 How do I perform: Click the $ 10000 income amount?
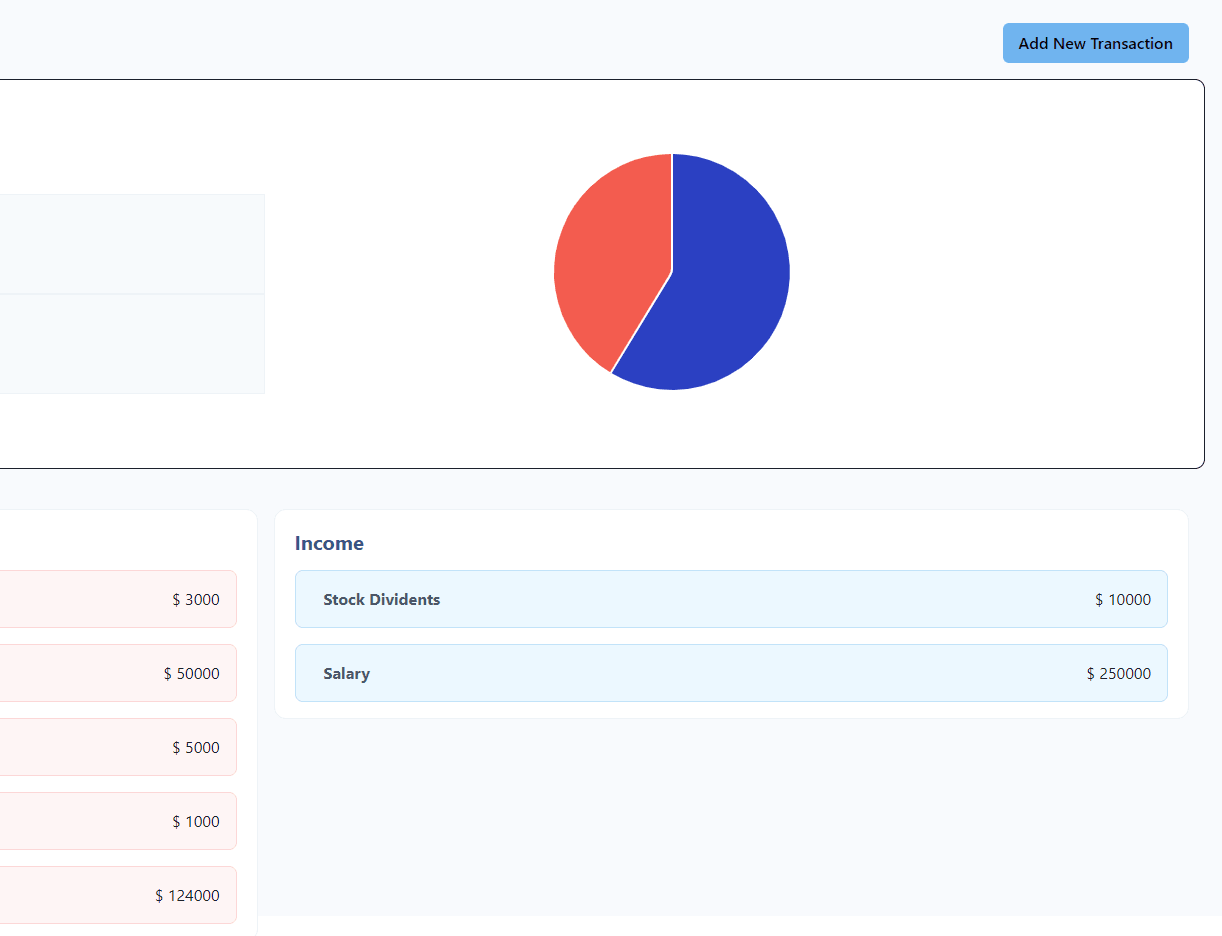[x=1123, y=600]
